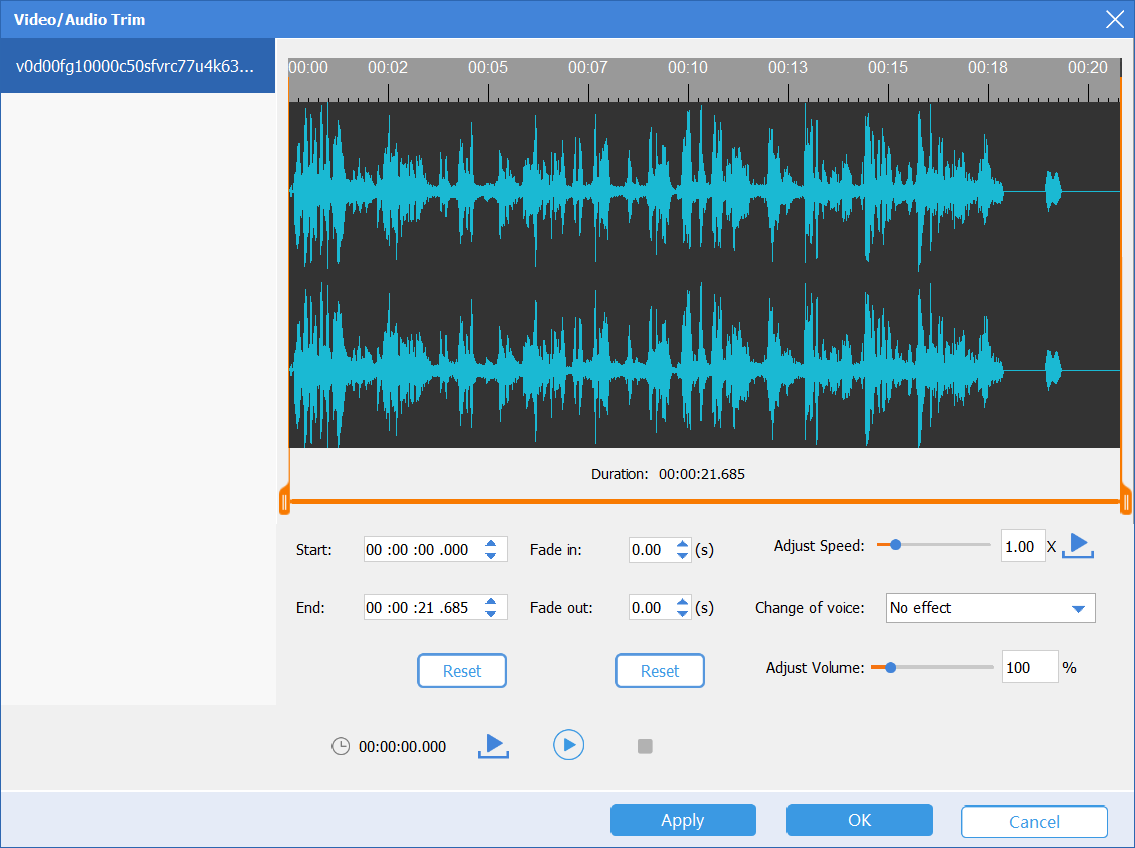1135x848 pixels.
Task: Click the speed preview play icon after 1.00 X
Action: (x=1077, y=545)
